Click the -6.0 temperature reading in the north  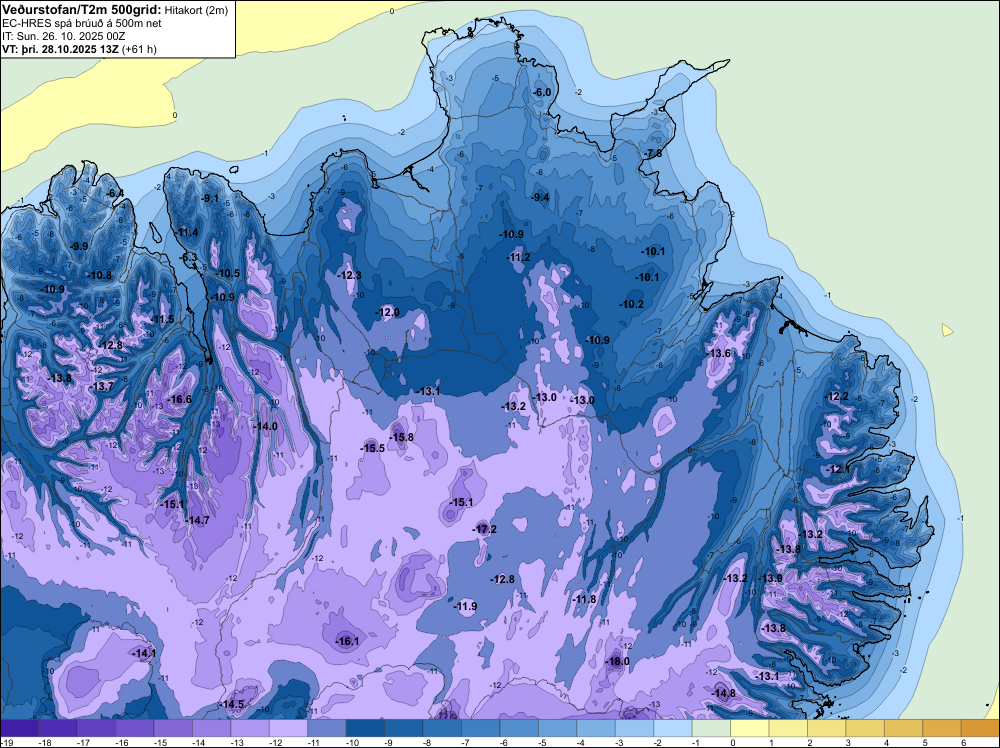click(541, 92)
